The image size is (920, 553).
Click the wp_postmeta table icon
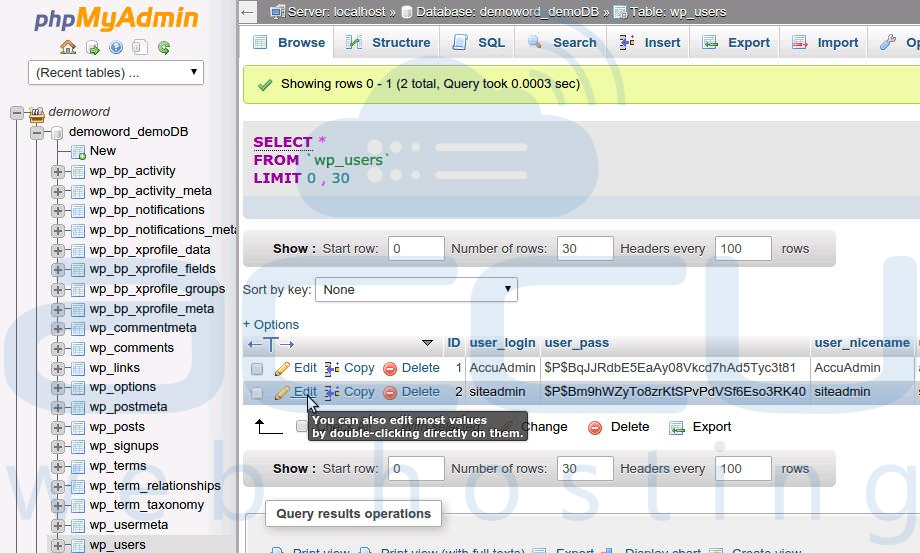pos(78,408)
